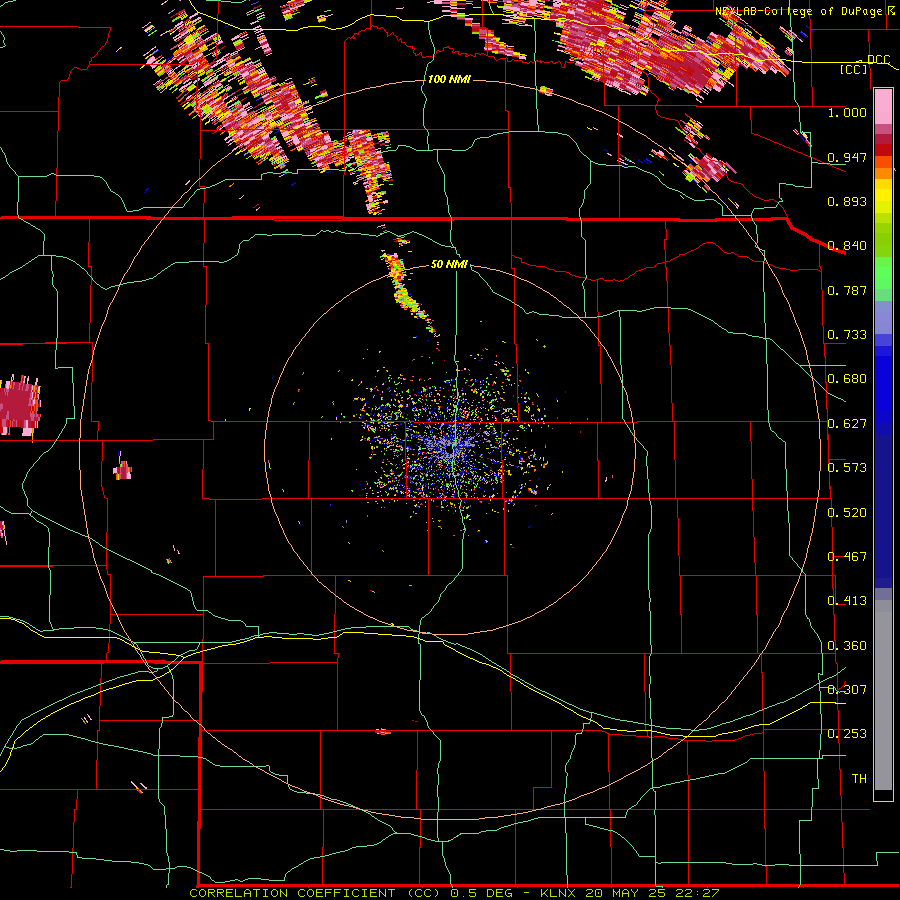
Task: Click the 0.413 scale value
Action: 847,601
